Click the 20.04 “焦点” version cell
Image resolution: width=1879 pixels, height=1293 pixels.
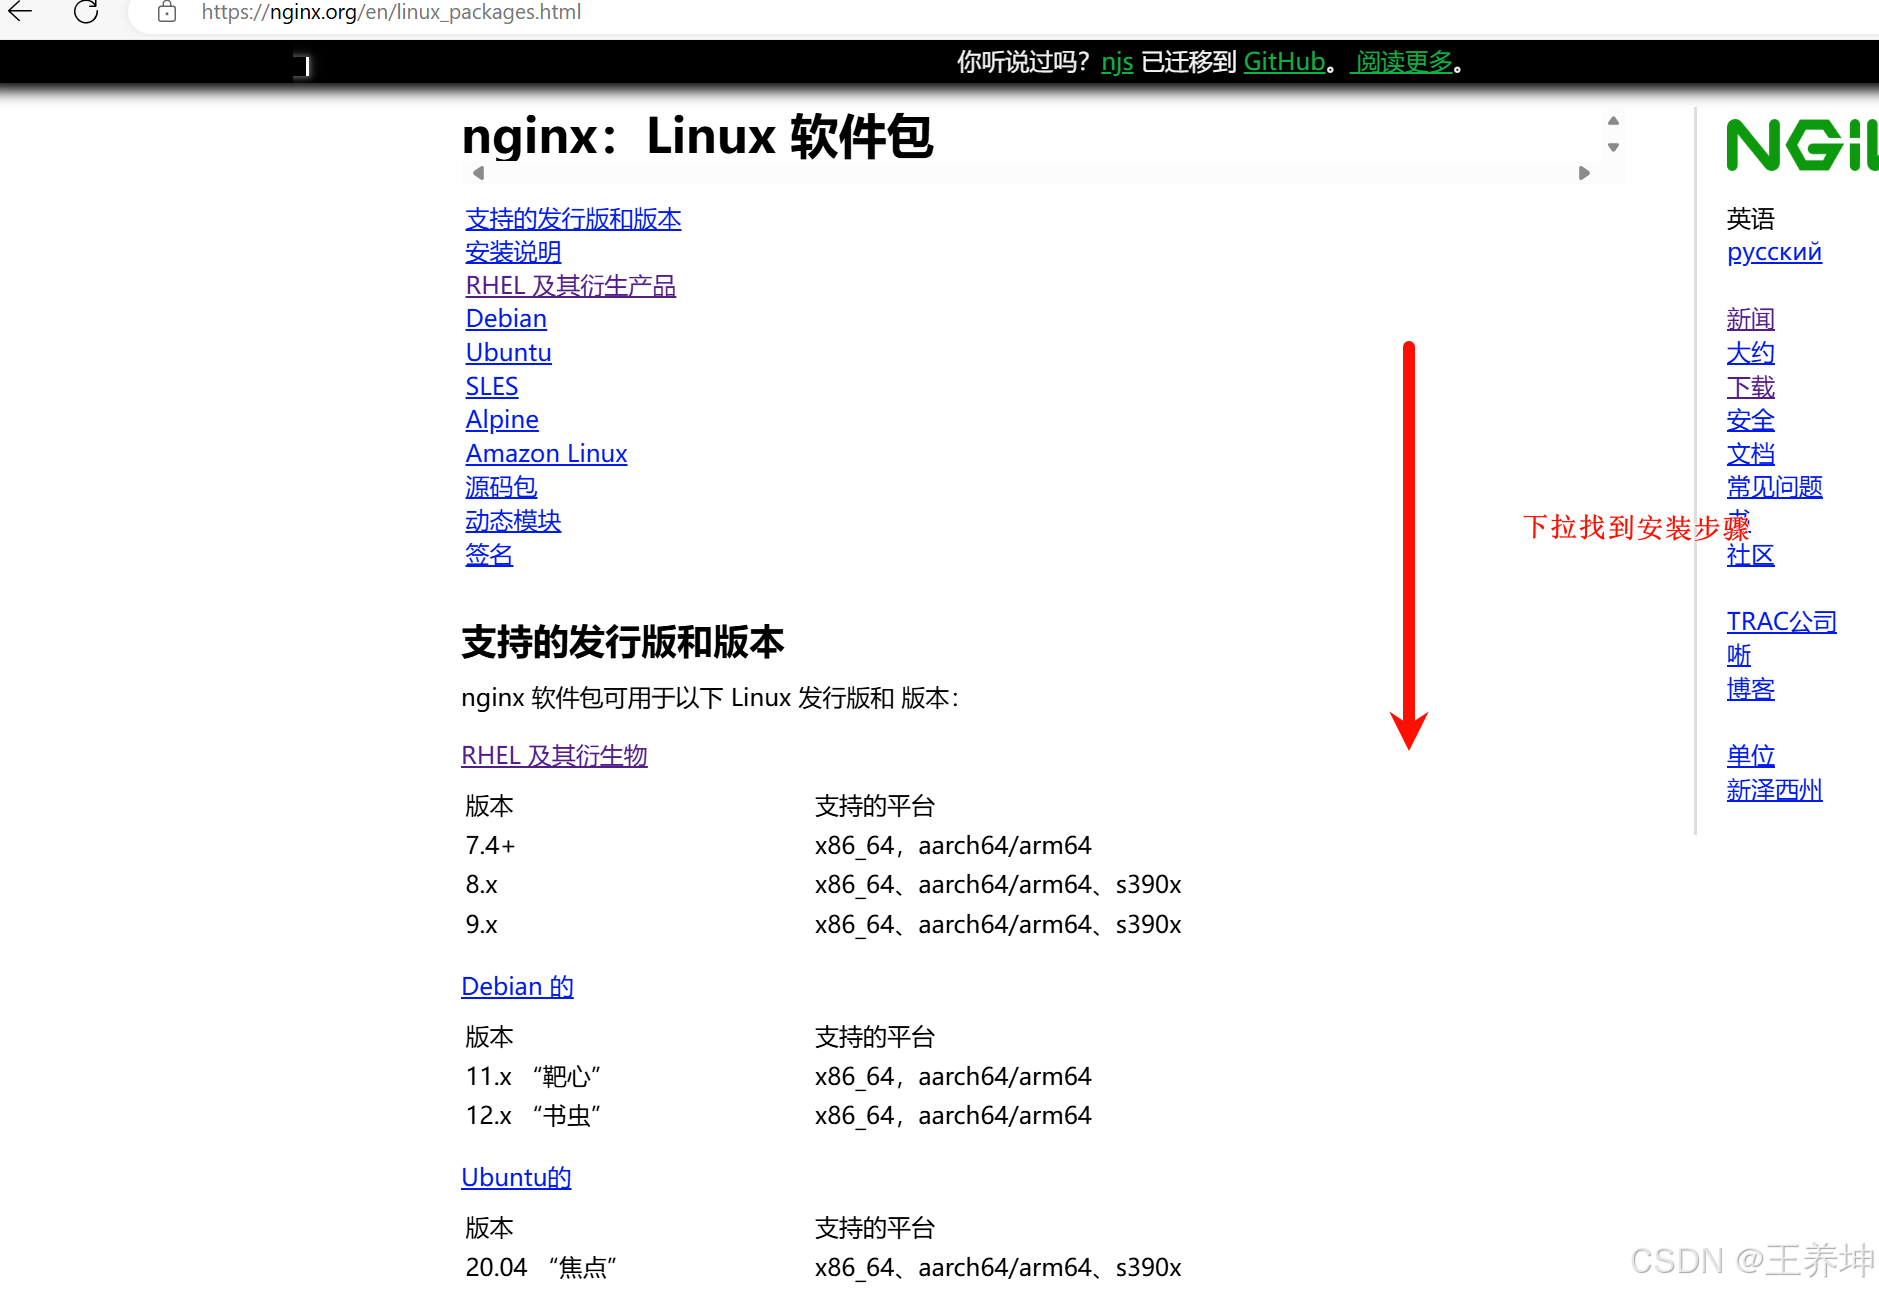pos(541,1268)
